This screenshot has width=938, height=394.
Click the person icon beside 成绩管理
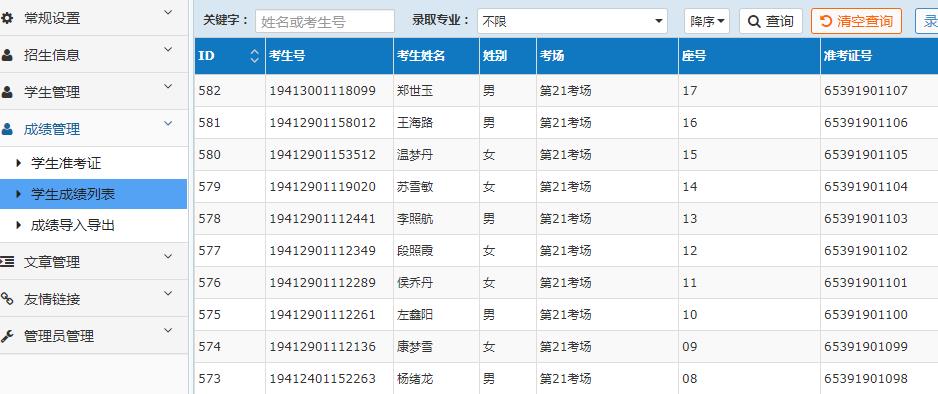pyautogui.click(x=7, y=130)
